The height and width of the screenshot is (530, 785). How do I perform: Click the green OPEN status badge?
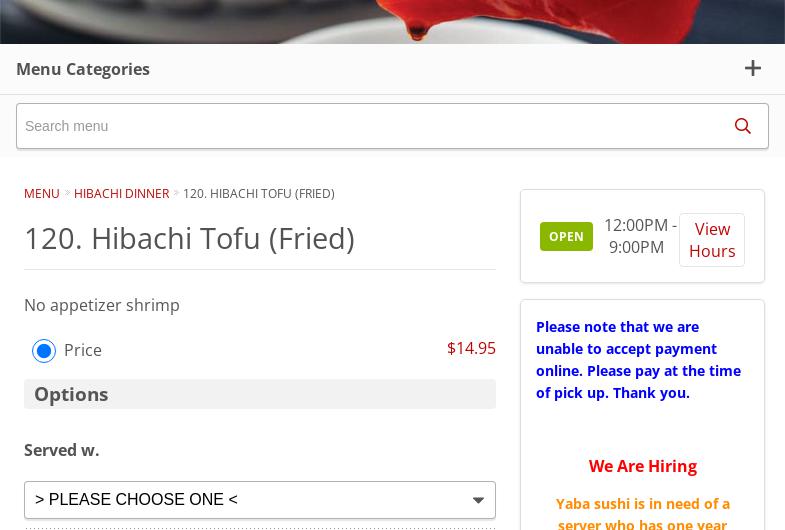(566, 237)
